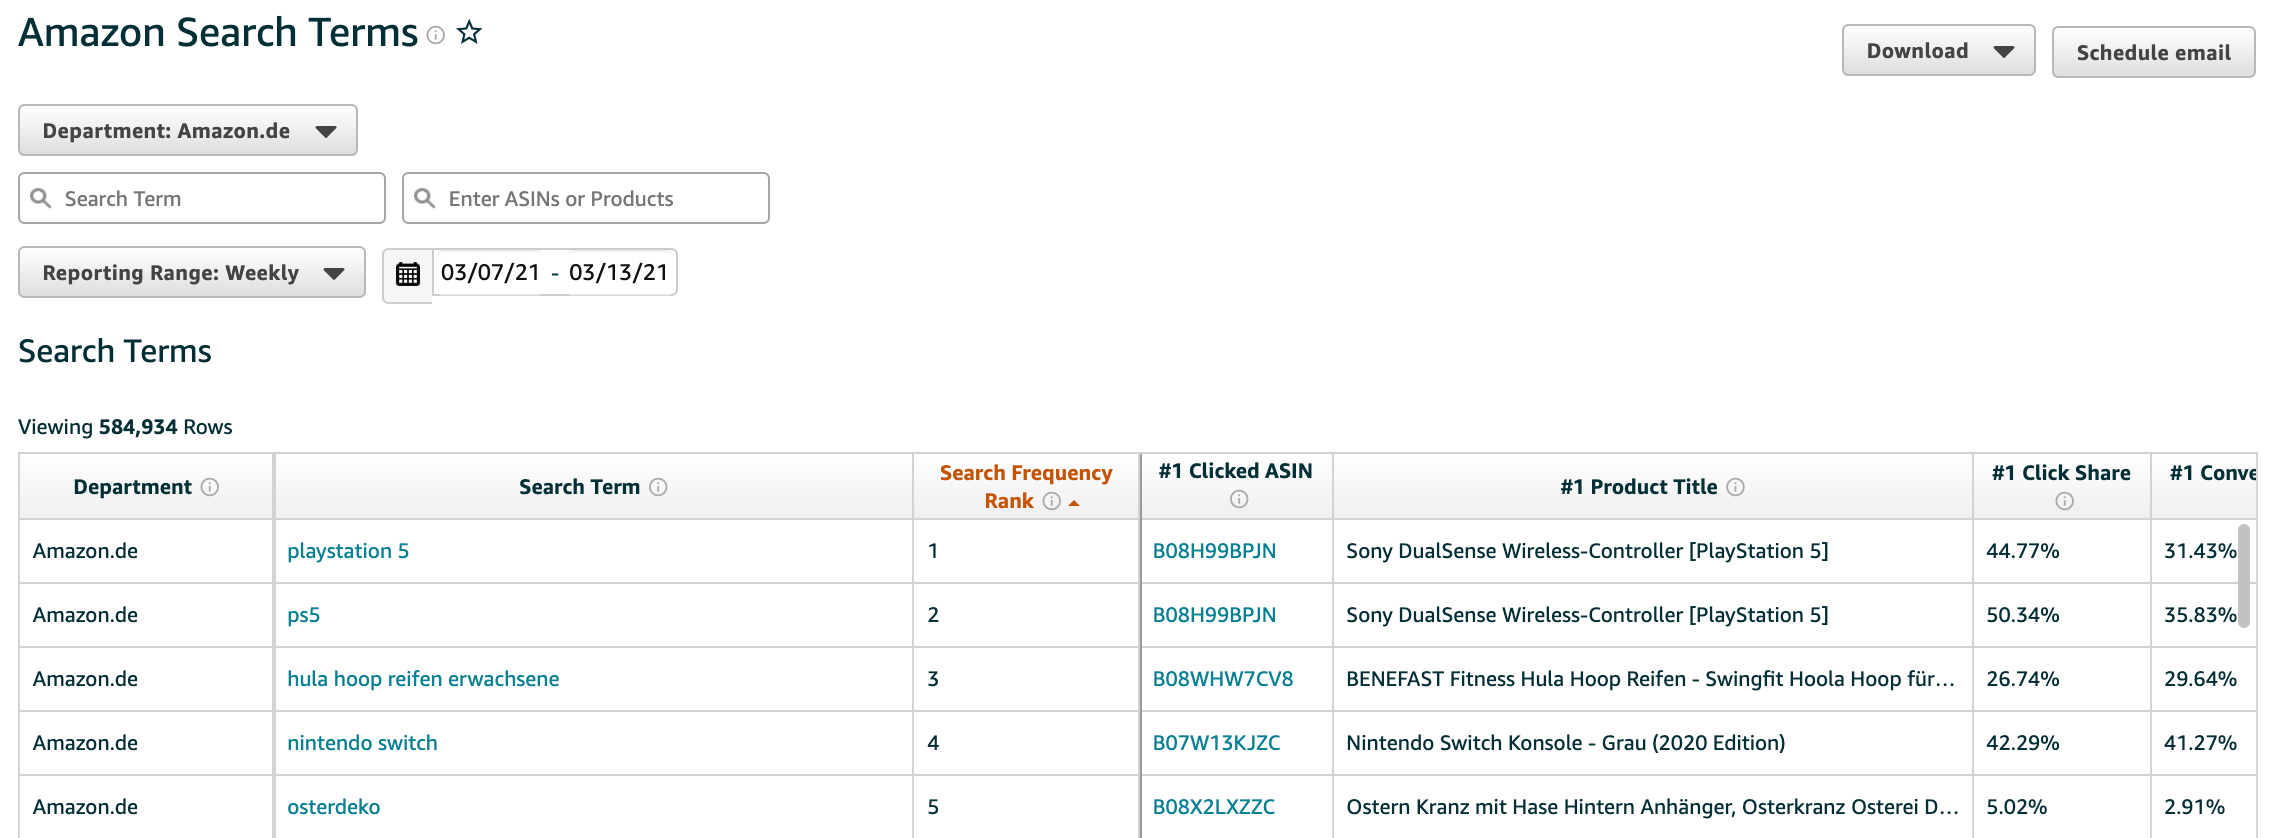Open the Reporting Range: Weekly dropdown
This screenshot has width=2276, height=838.
click(x=192, y=273)
